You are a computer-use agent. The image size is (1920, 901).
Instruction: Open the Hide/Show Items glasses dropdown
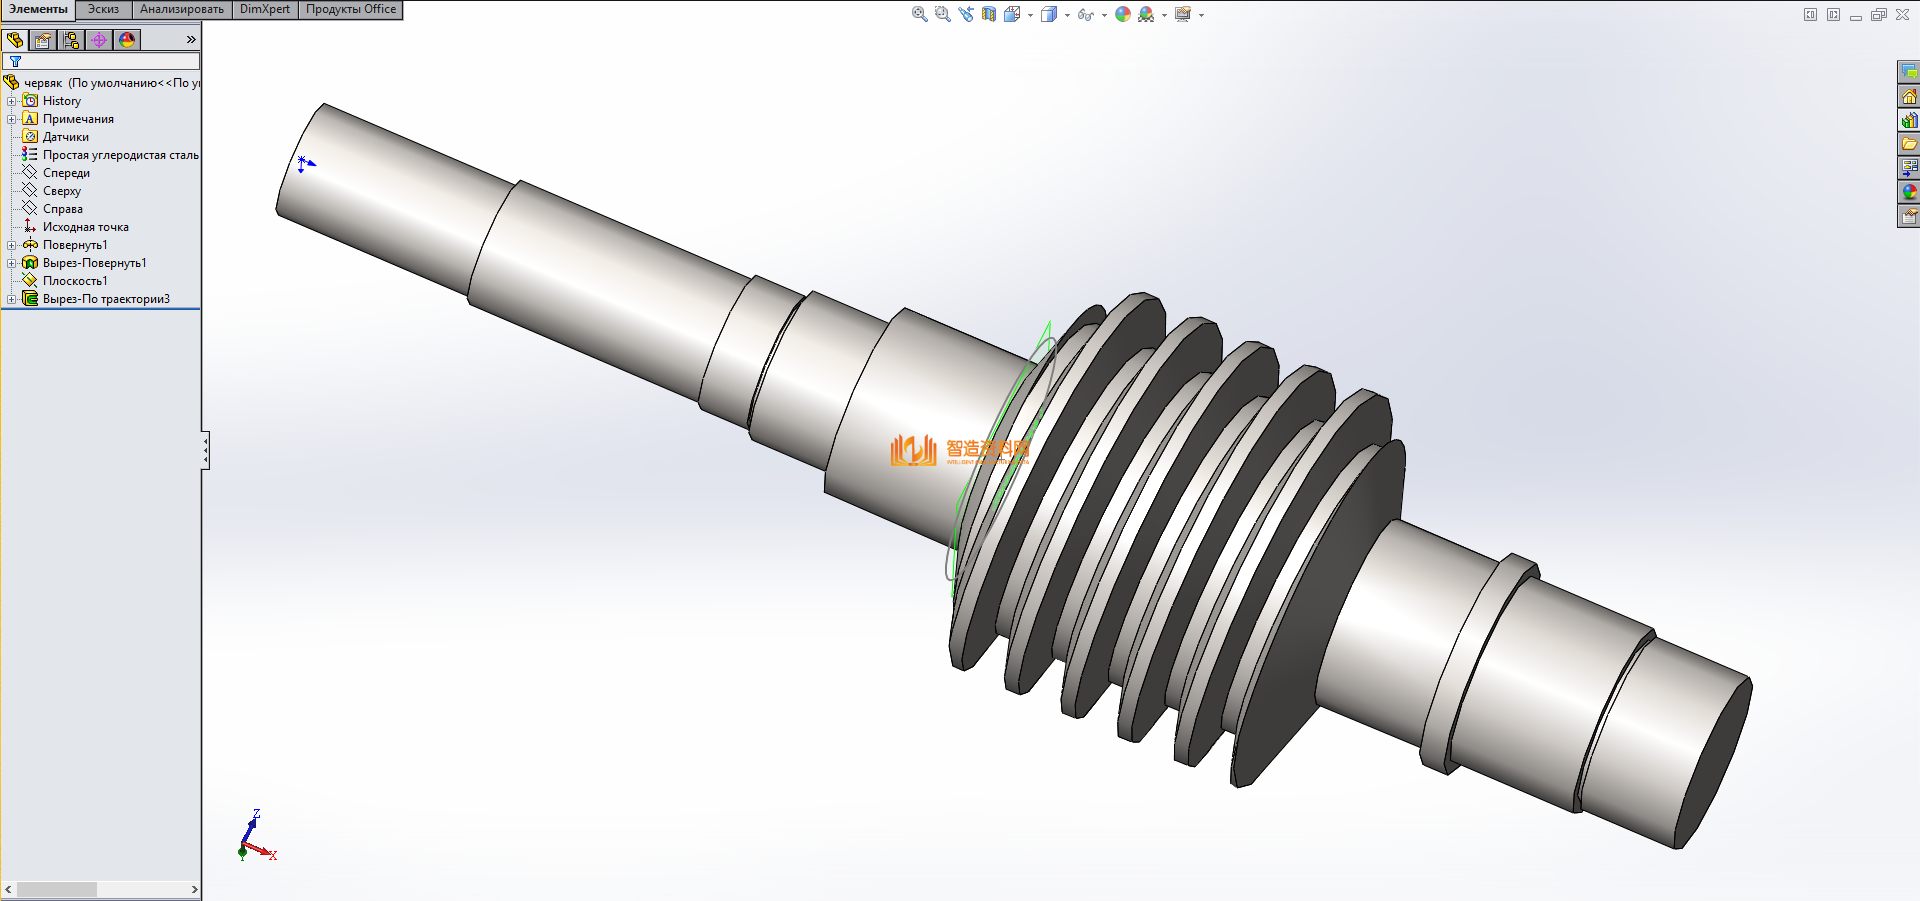tap(1104, 15)
